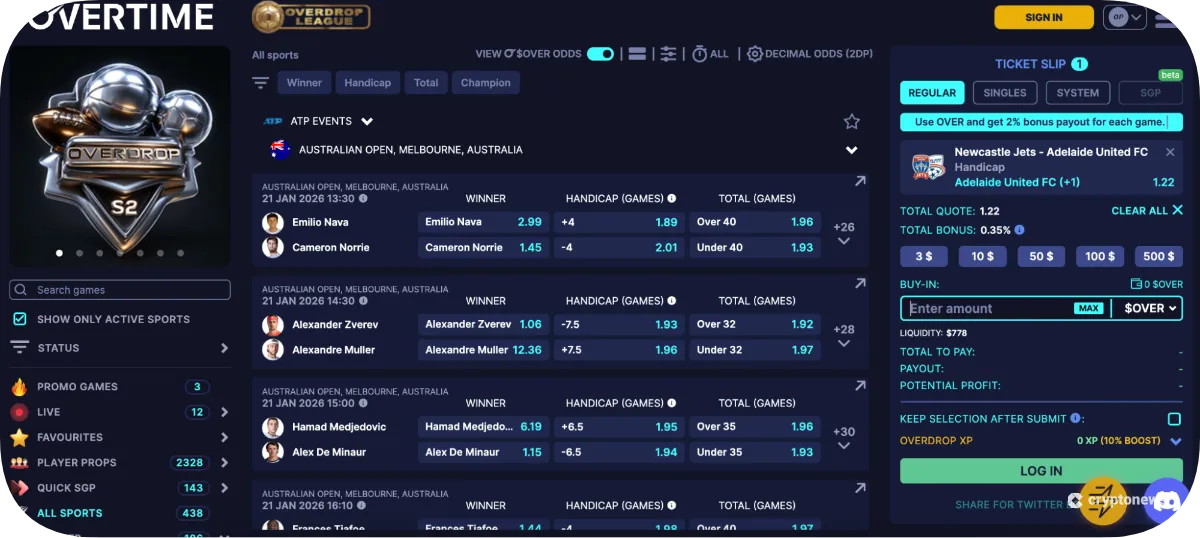
Task: Favourite the ATP Events with star icon
Action: 851,121
